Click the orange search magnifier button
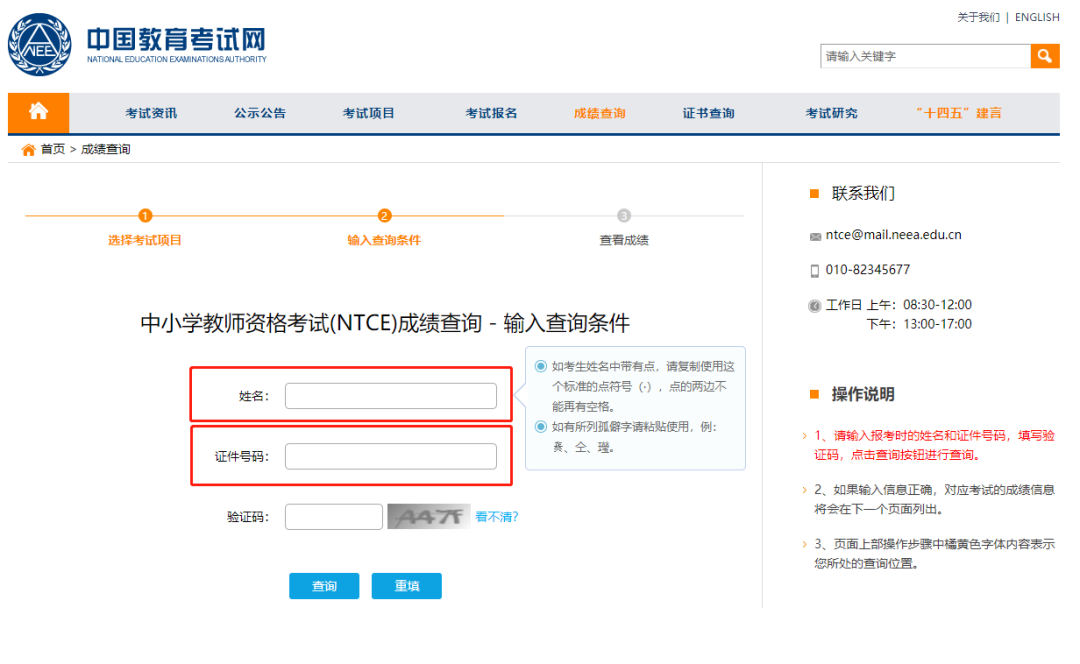This screenshot has width=1080, height=664. coord(1045,56)
